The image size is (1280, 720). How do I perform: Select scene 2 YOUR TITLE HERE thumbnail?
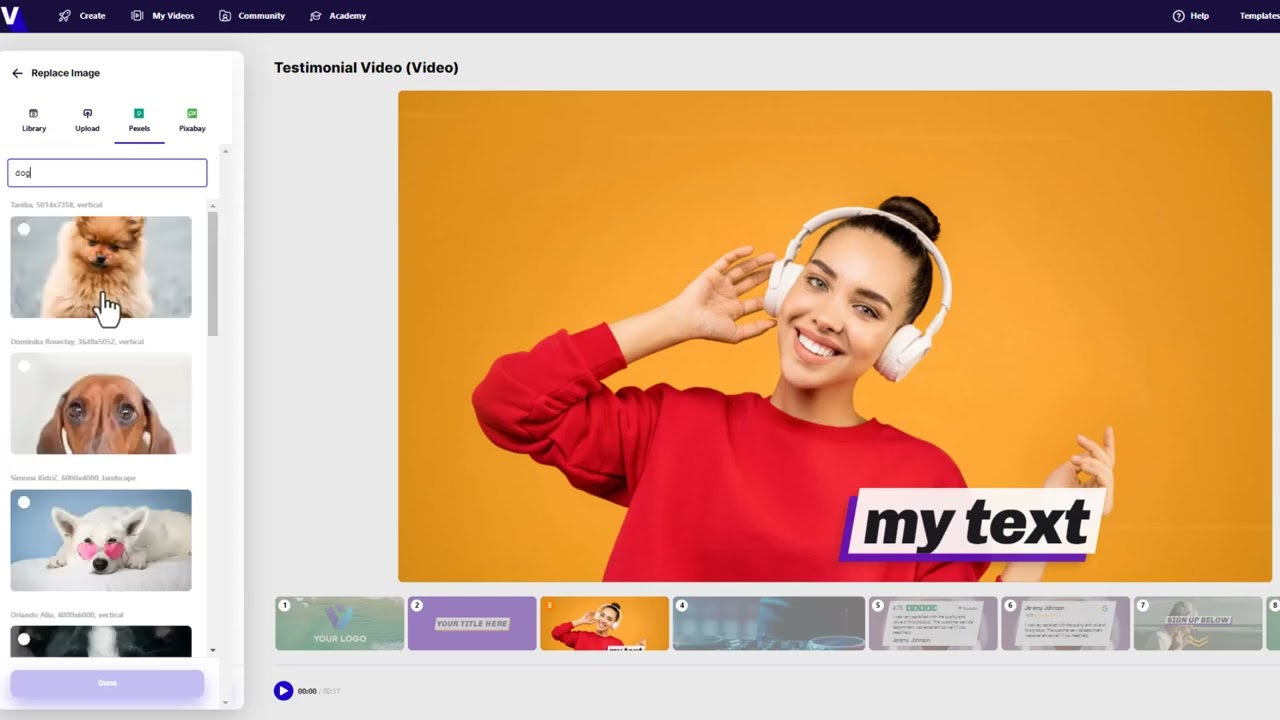point(472,623)
